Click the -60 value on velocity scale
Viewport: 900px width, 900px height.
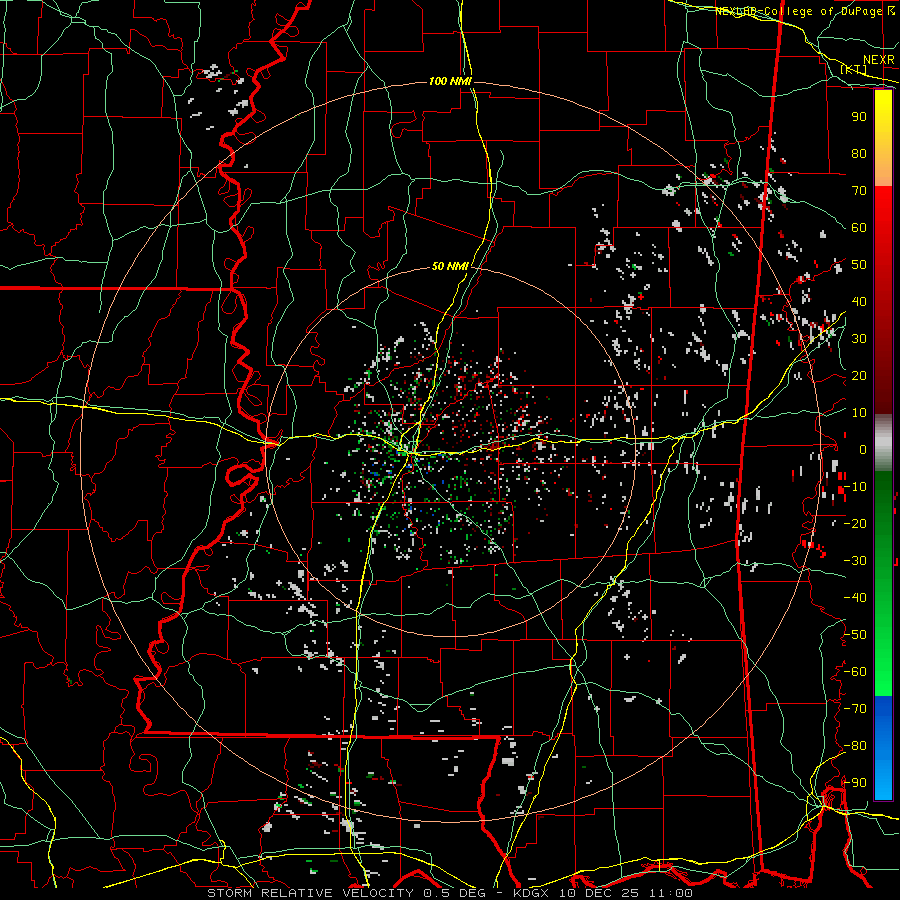[x=855, y=672]
